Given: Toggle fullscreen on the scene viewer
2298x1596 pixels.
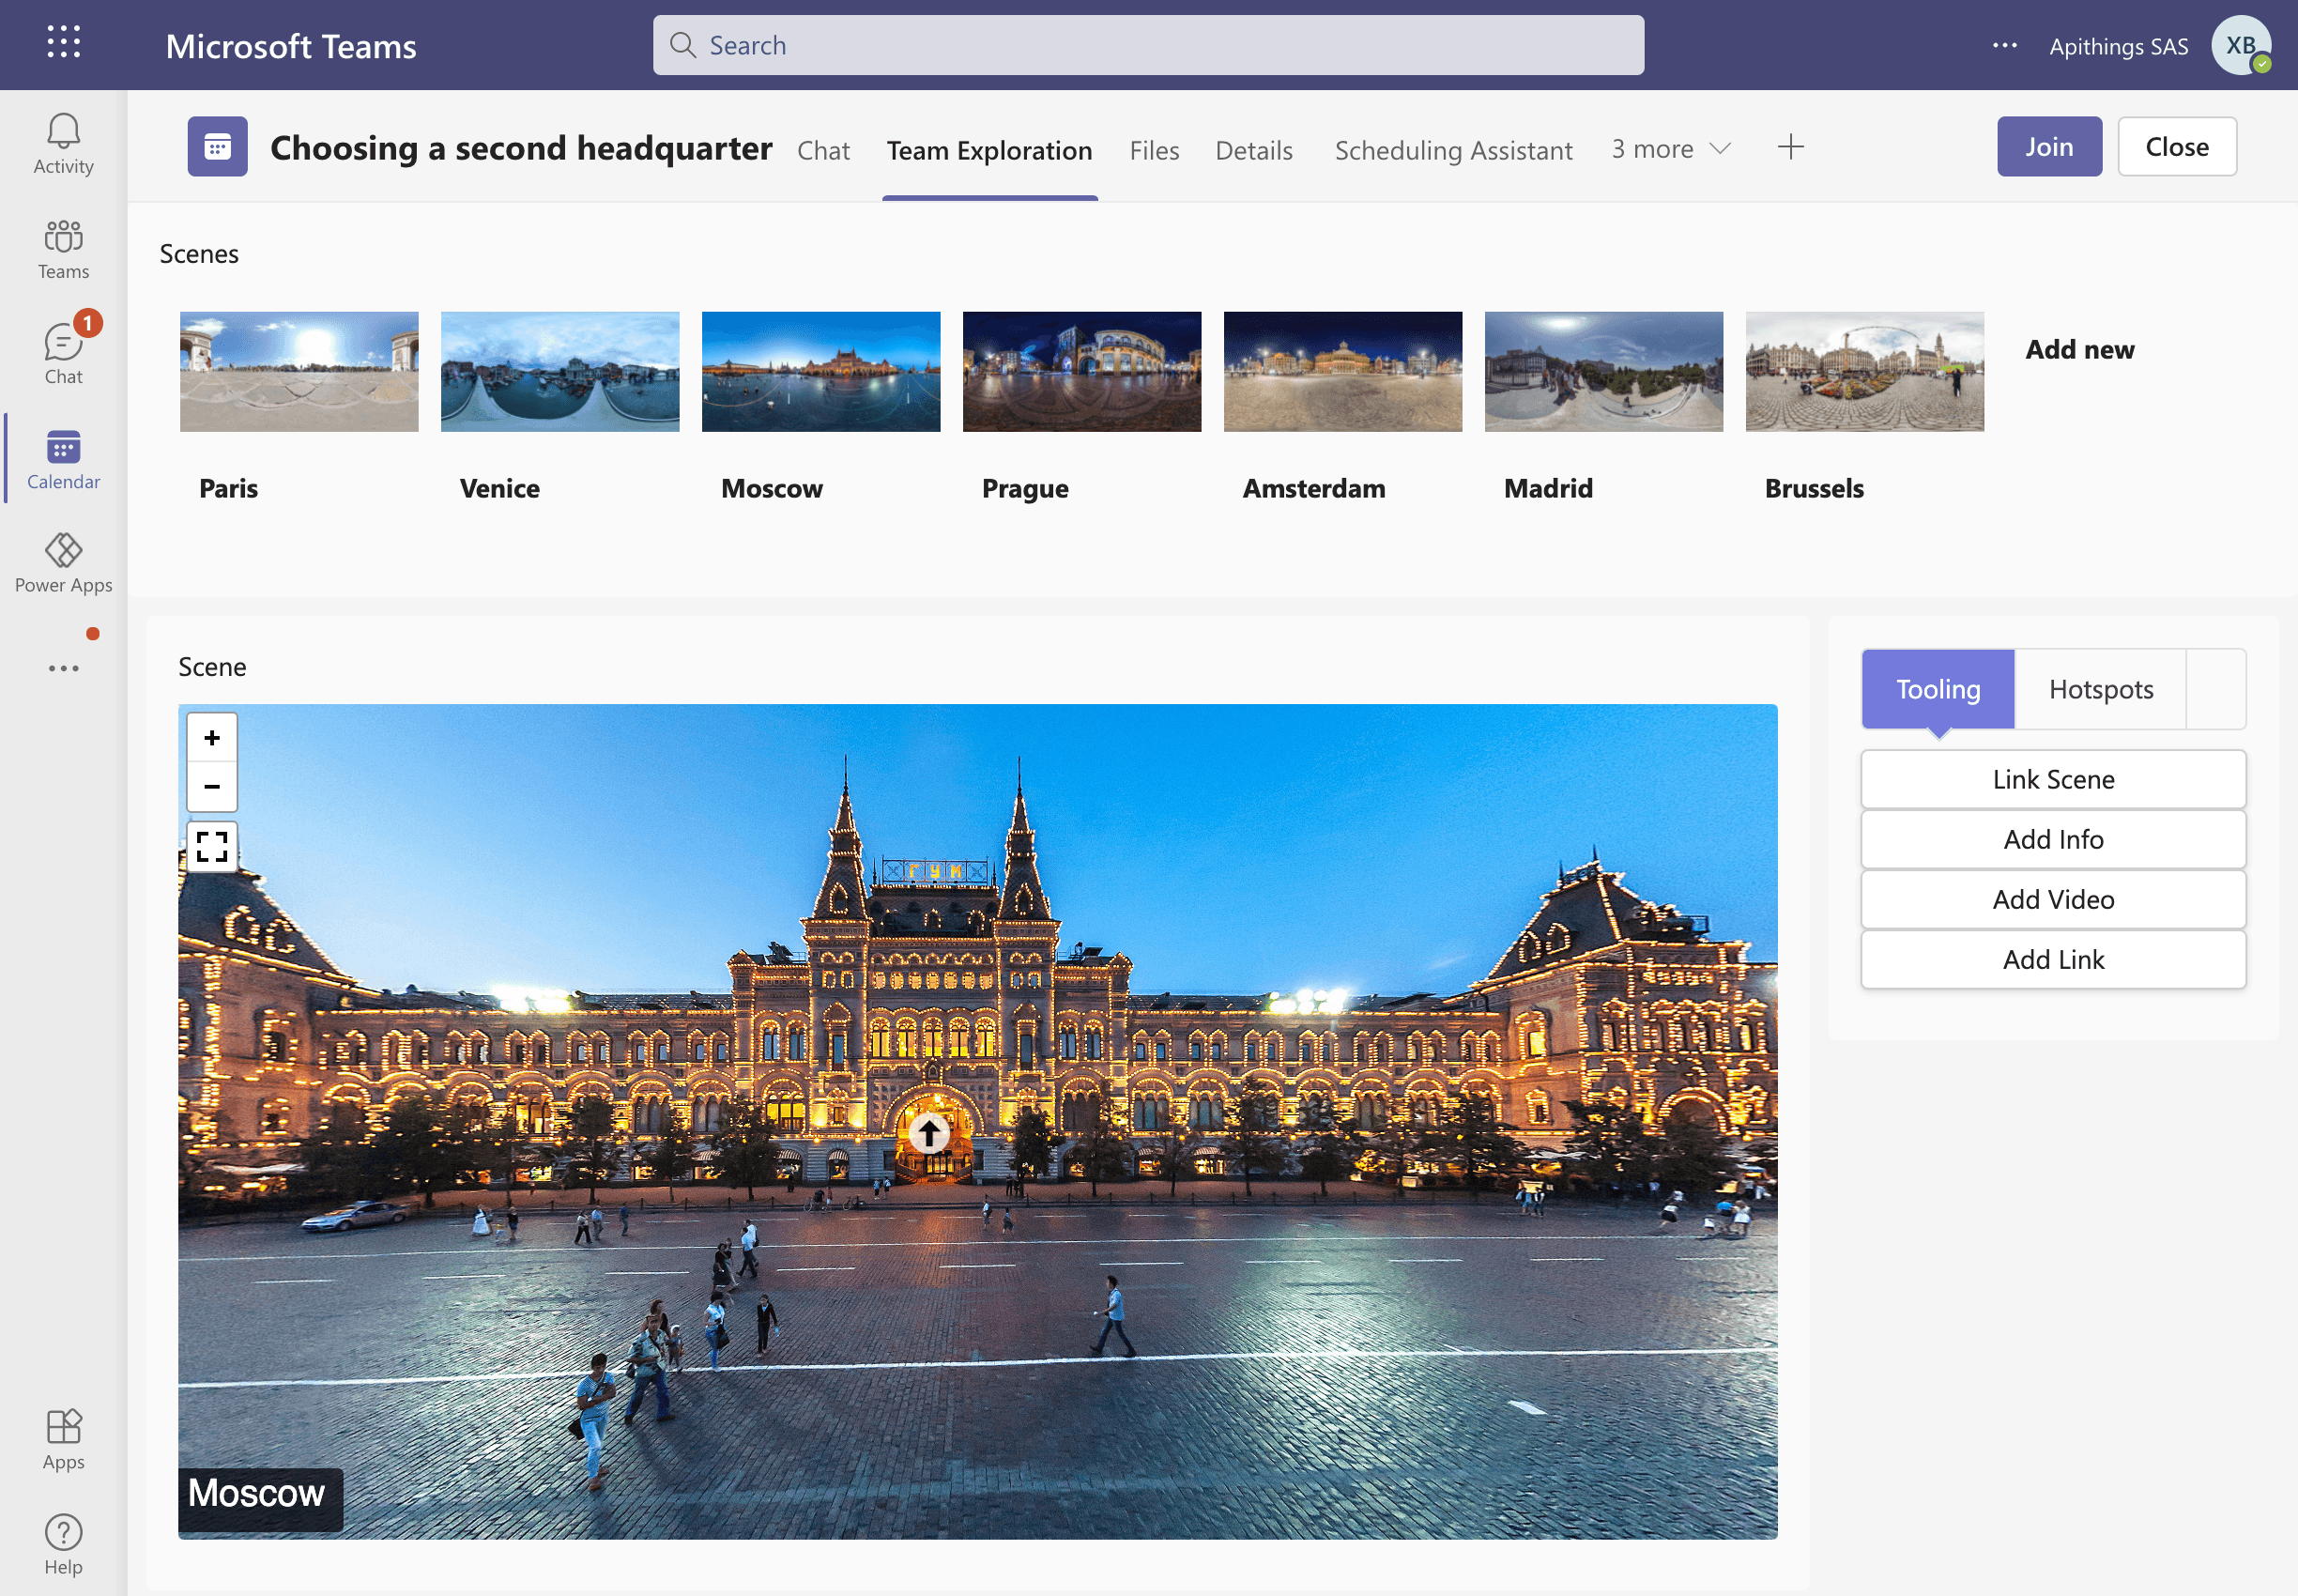Looking at the screenshot, I should click(212, 846).
